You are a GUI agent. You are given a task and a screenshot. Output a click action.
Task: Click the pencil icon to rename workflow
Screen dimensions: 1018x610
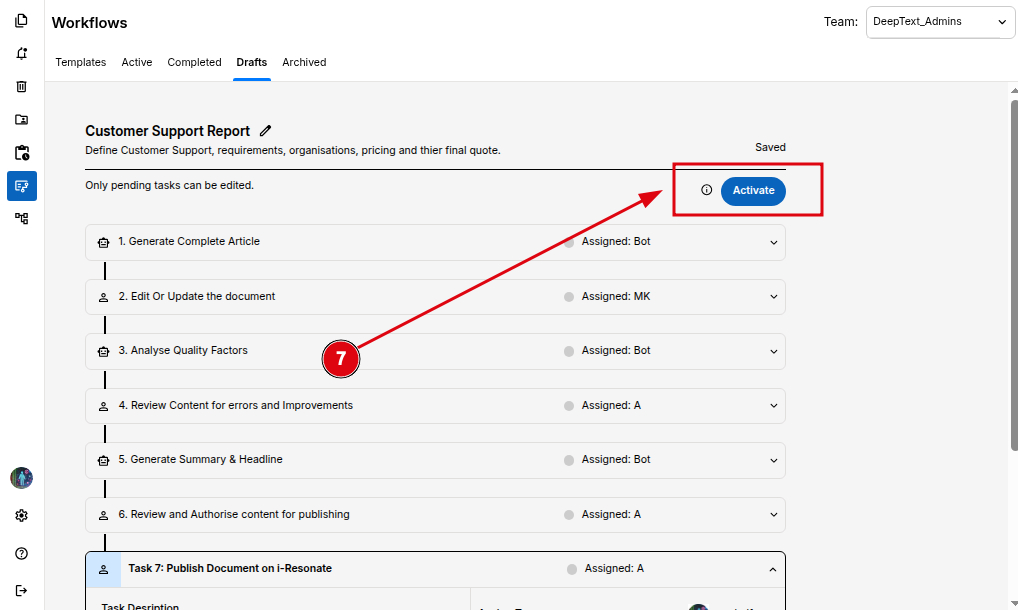click(x=265, y=131)
